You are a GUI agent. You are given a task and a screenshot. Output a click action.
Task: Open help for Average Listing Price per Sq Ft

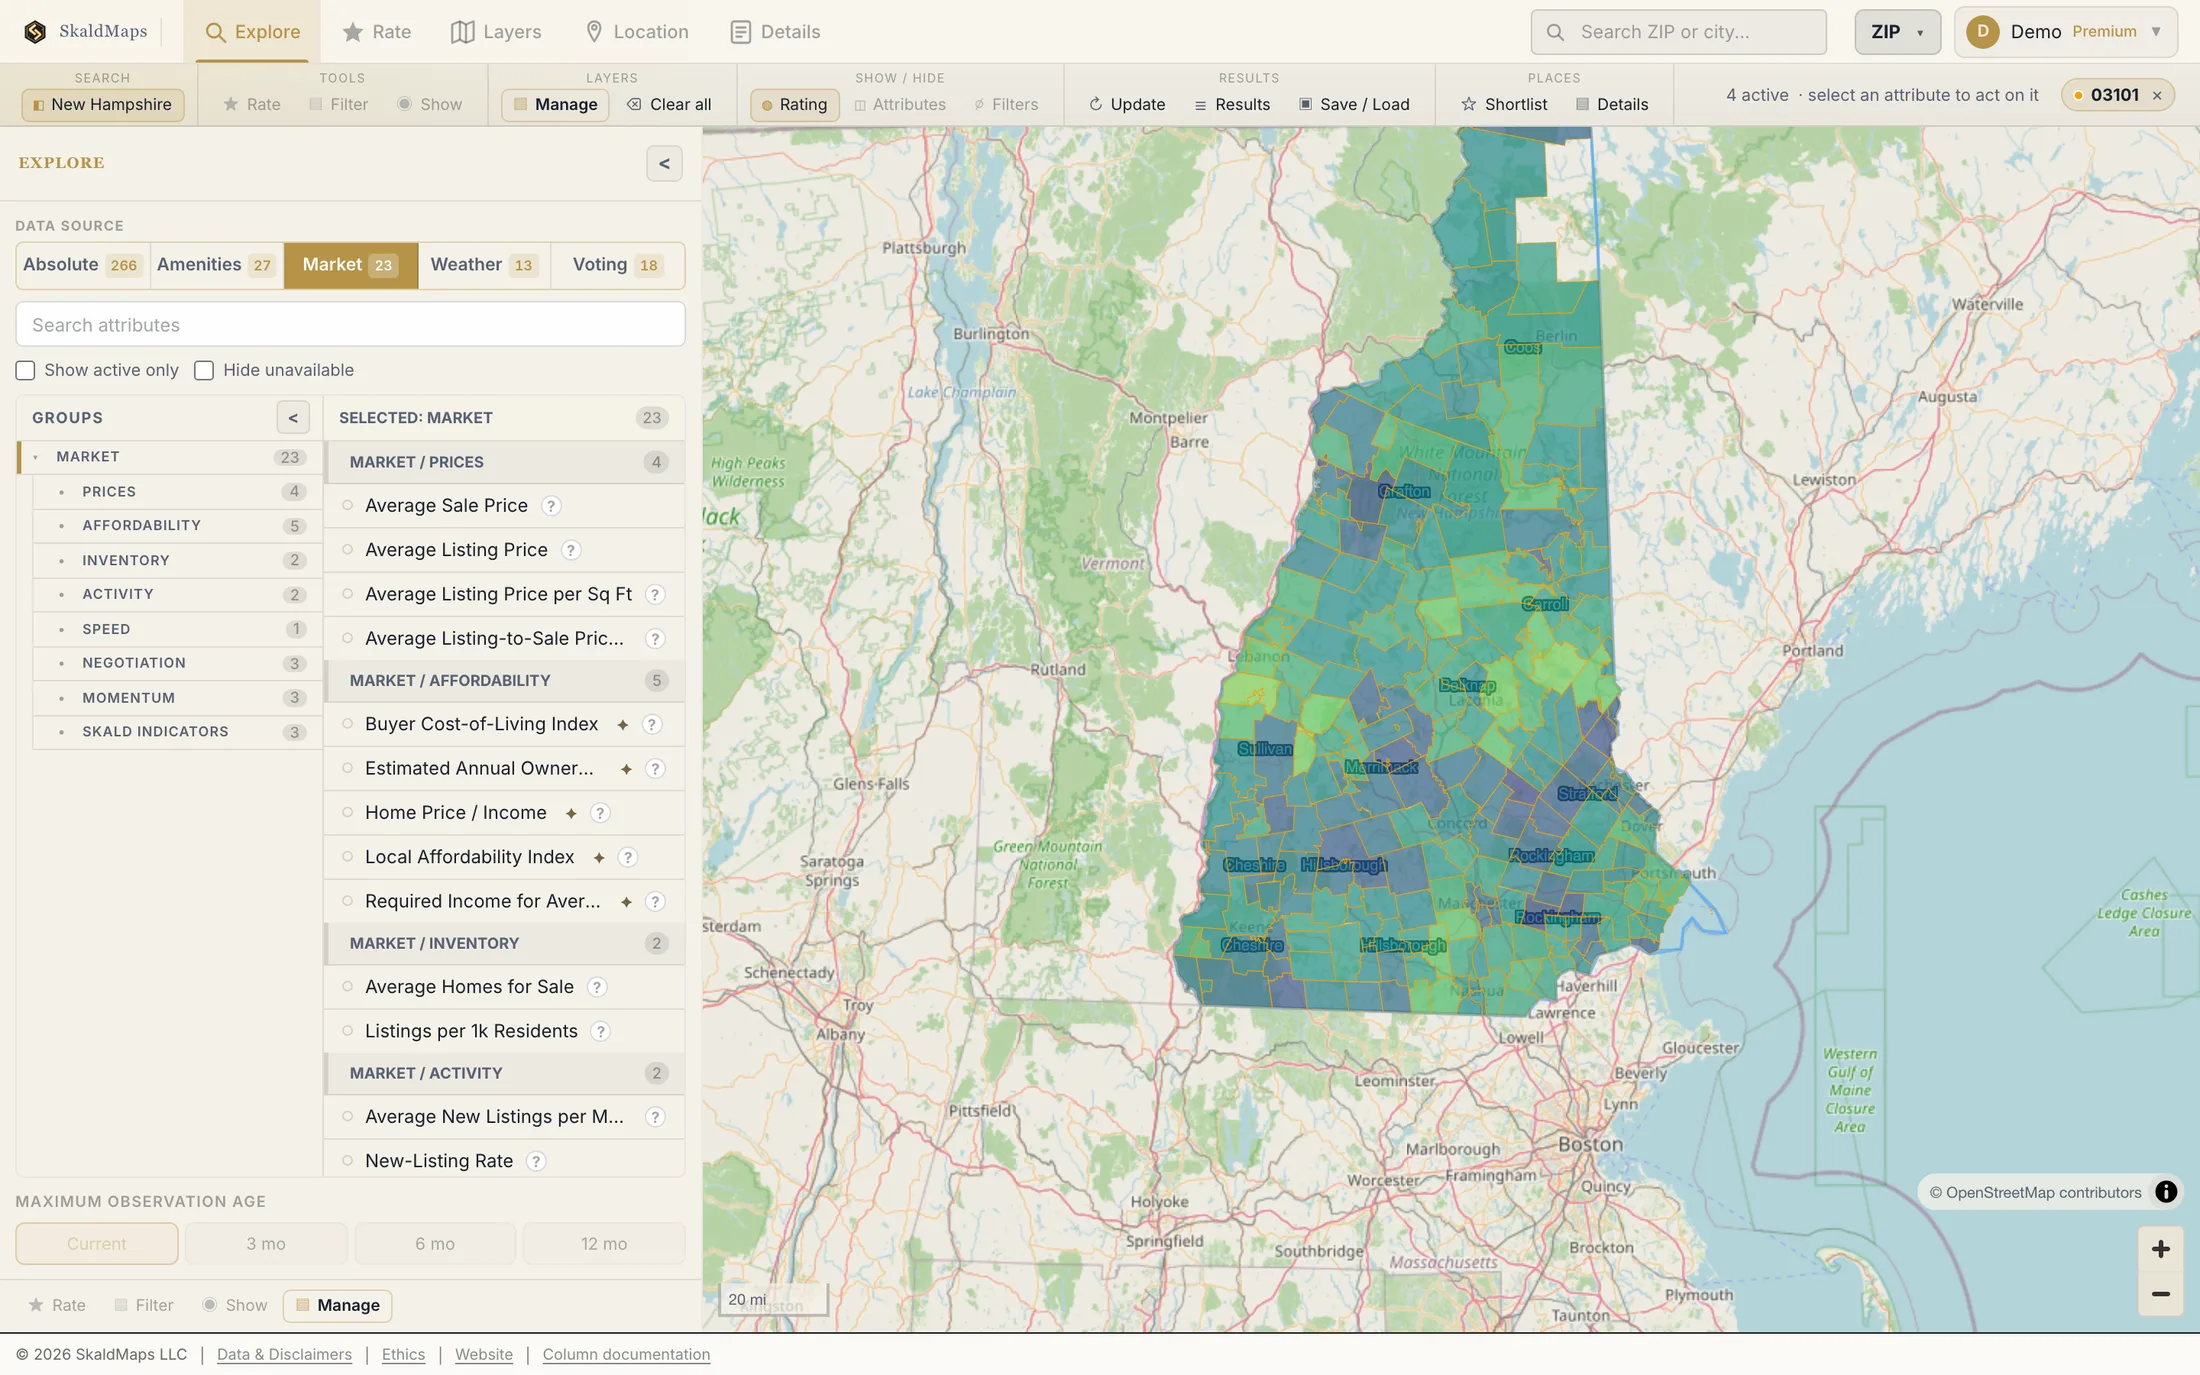point(655,594)
